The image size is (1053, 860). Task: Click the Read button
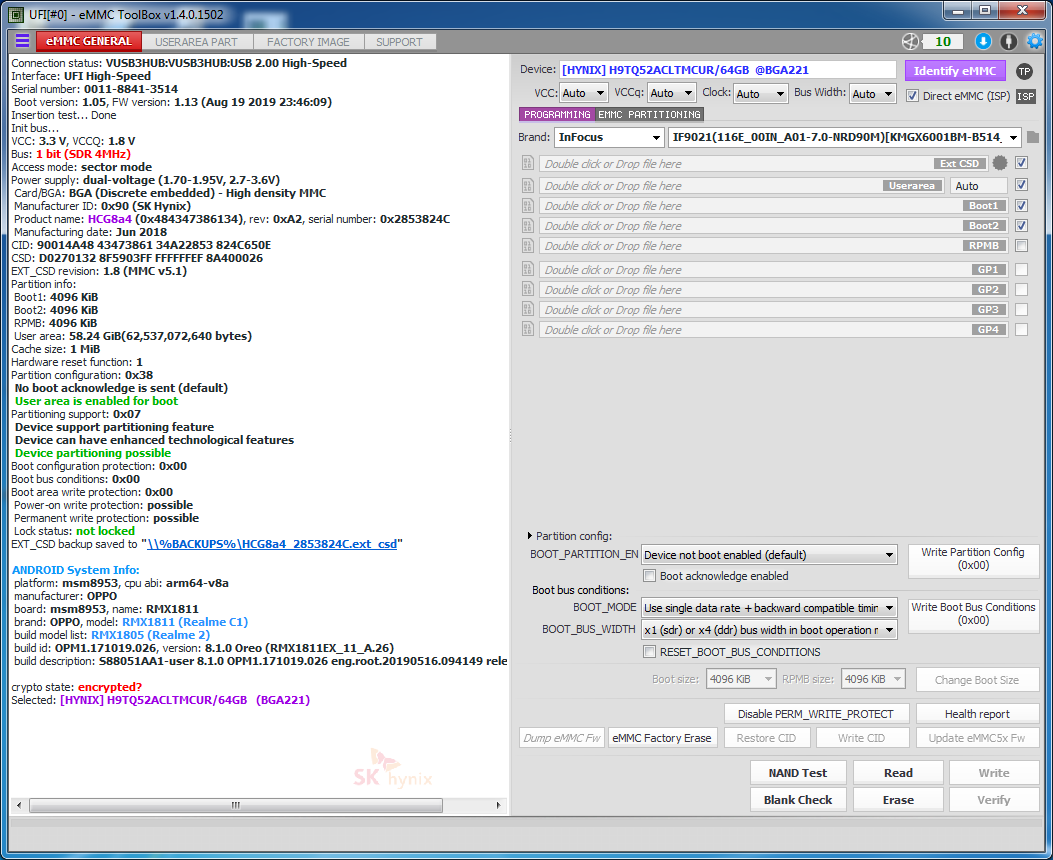(898, 773)
